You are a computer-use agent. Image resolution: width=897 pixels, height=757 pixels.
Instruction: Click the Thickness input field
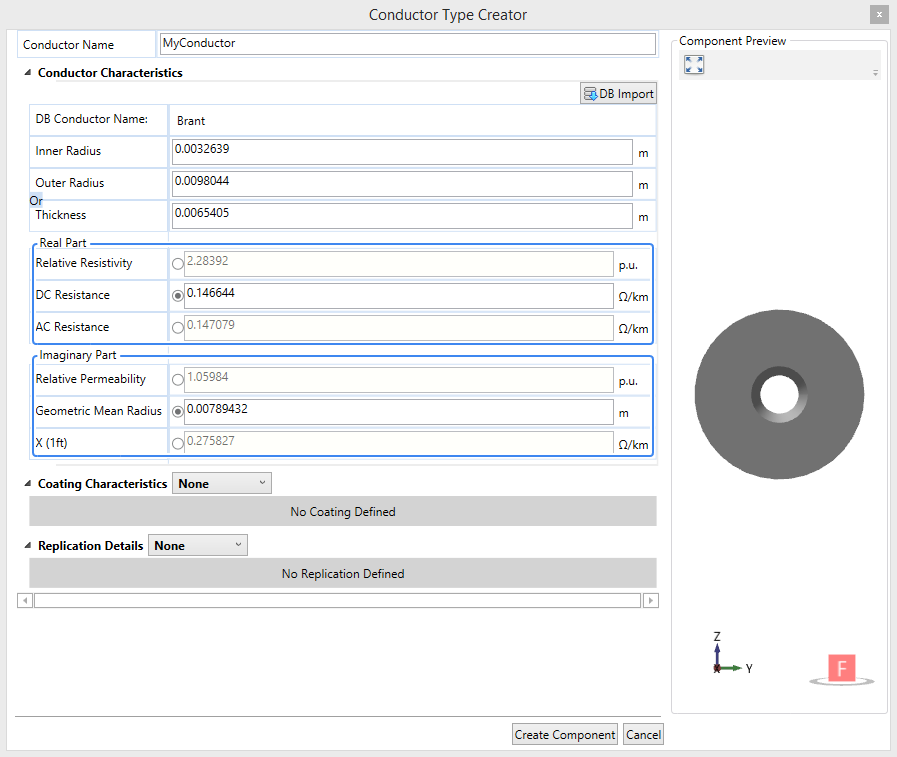point(402,216)
